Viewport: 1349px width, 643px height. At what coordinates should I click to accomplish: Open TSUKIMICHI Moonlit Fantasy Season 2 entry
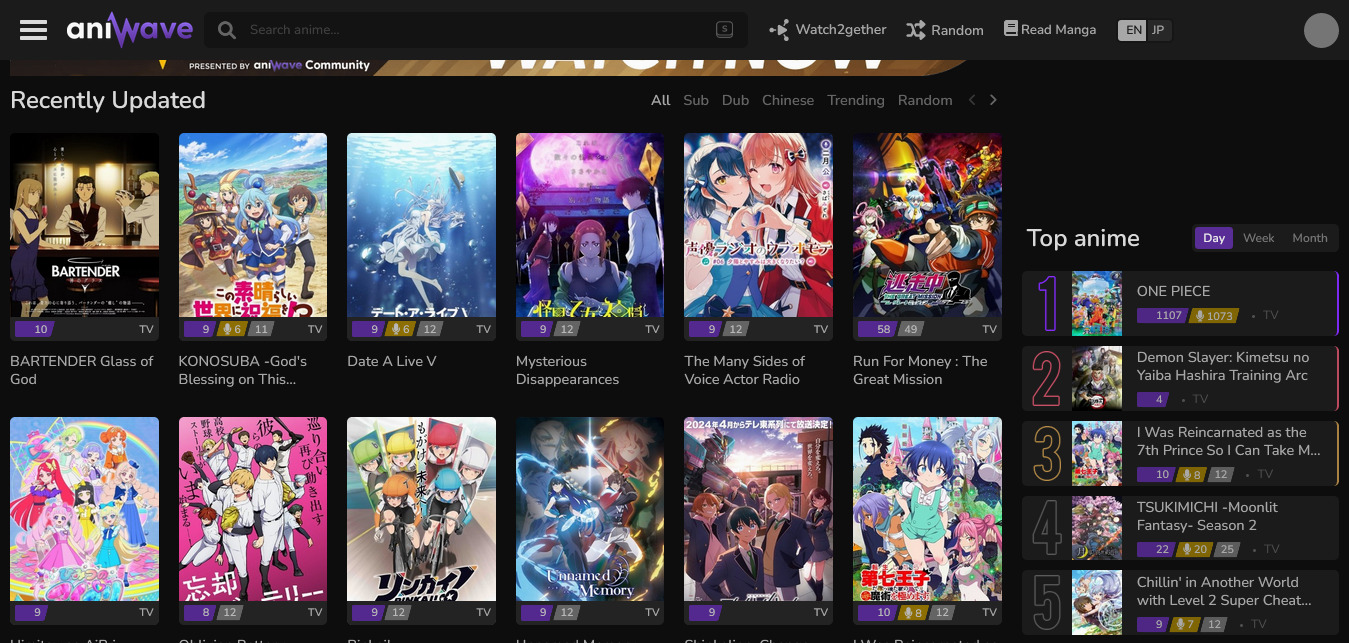point(1180,528)
